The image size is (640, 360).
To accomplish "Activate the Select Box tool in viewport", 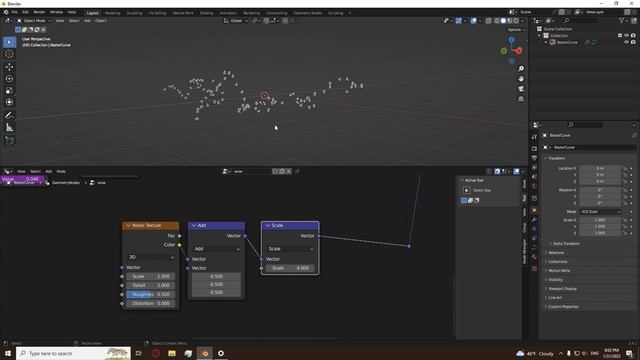I will tap(9, 42).
